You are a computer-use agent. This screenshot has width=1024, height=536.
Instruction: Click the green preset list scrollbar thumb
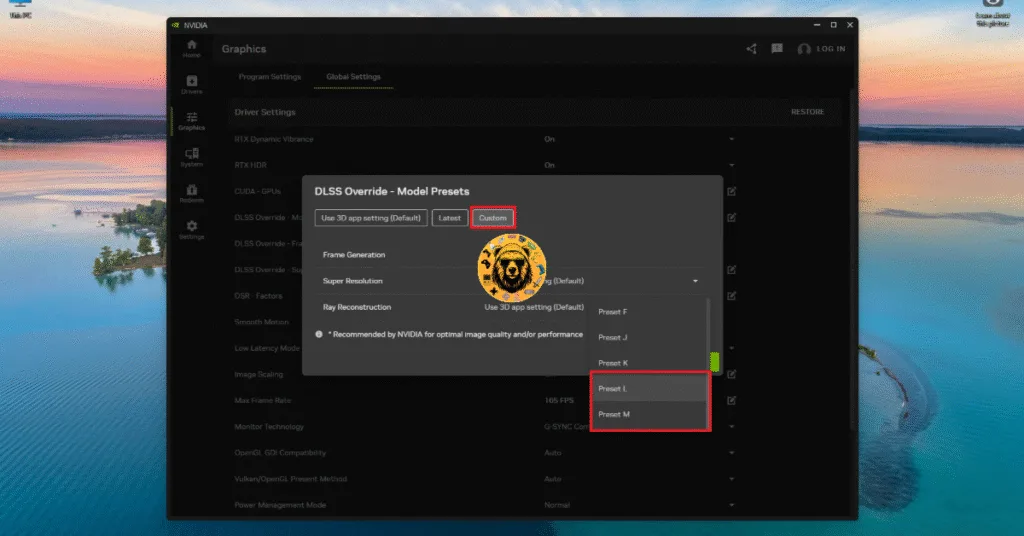click(x=715, y=362)
